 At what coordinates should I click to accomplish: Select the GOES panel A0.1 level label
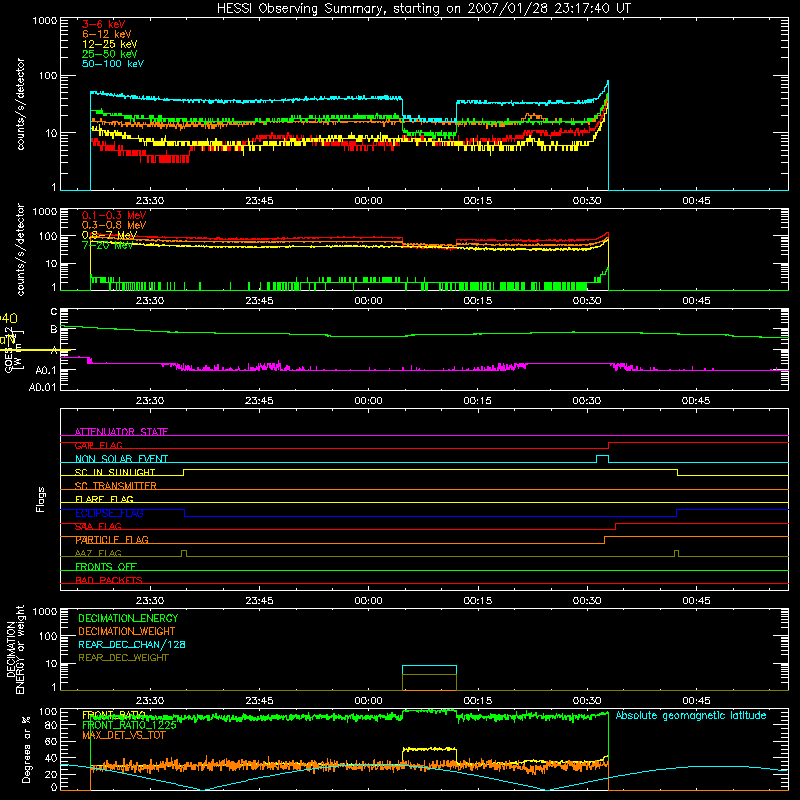click(45, 370)
